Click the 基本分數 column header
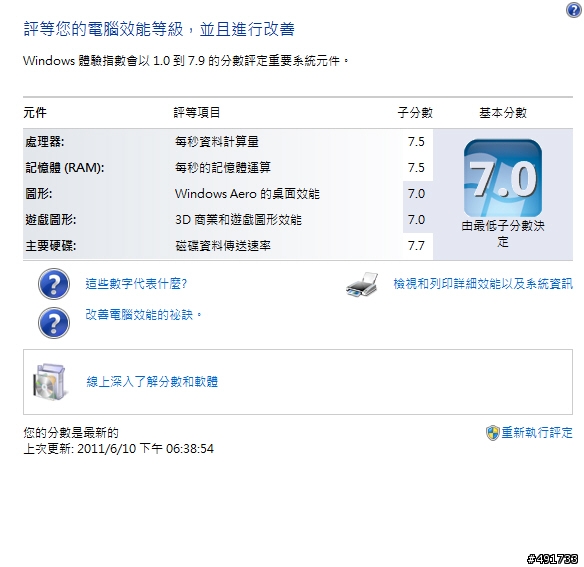Viewport: 584px width, 567px height. tap(503, 113)
